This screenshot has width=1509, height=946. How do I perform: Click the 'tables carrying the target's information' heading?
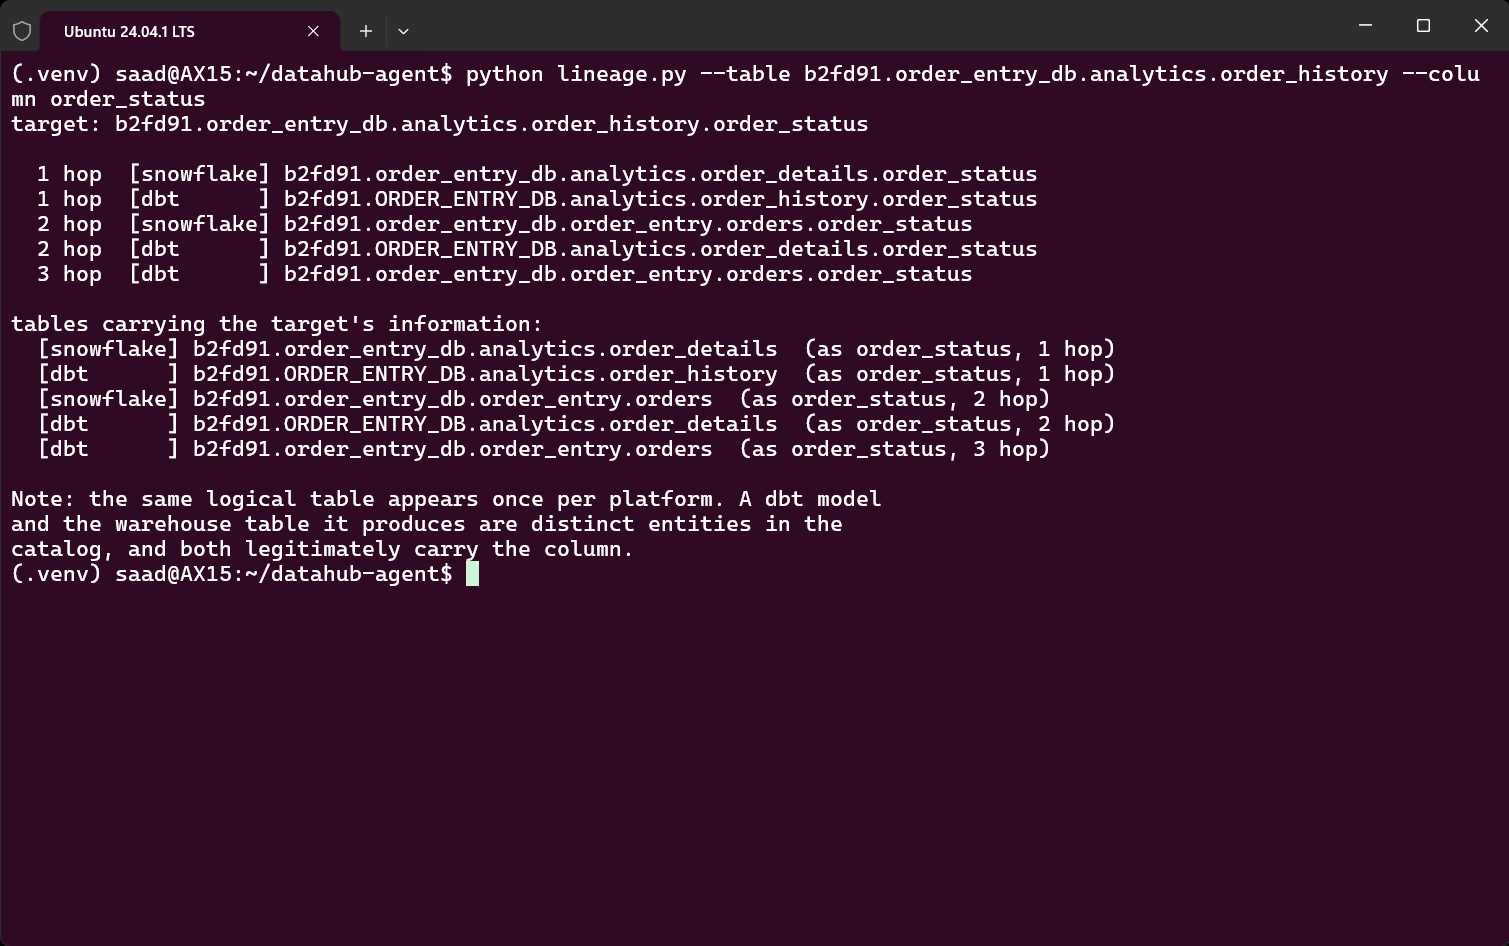point(277,324)
